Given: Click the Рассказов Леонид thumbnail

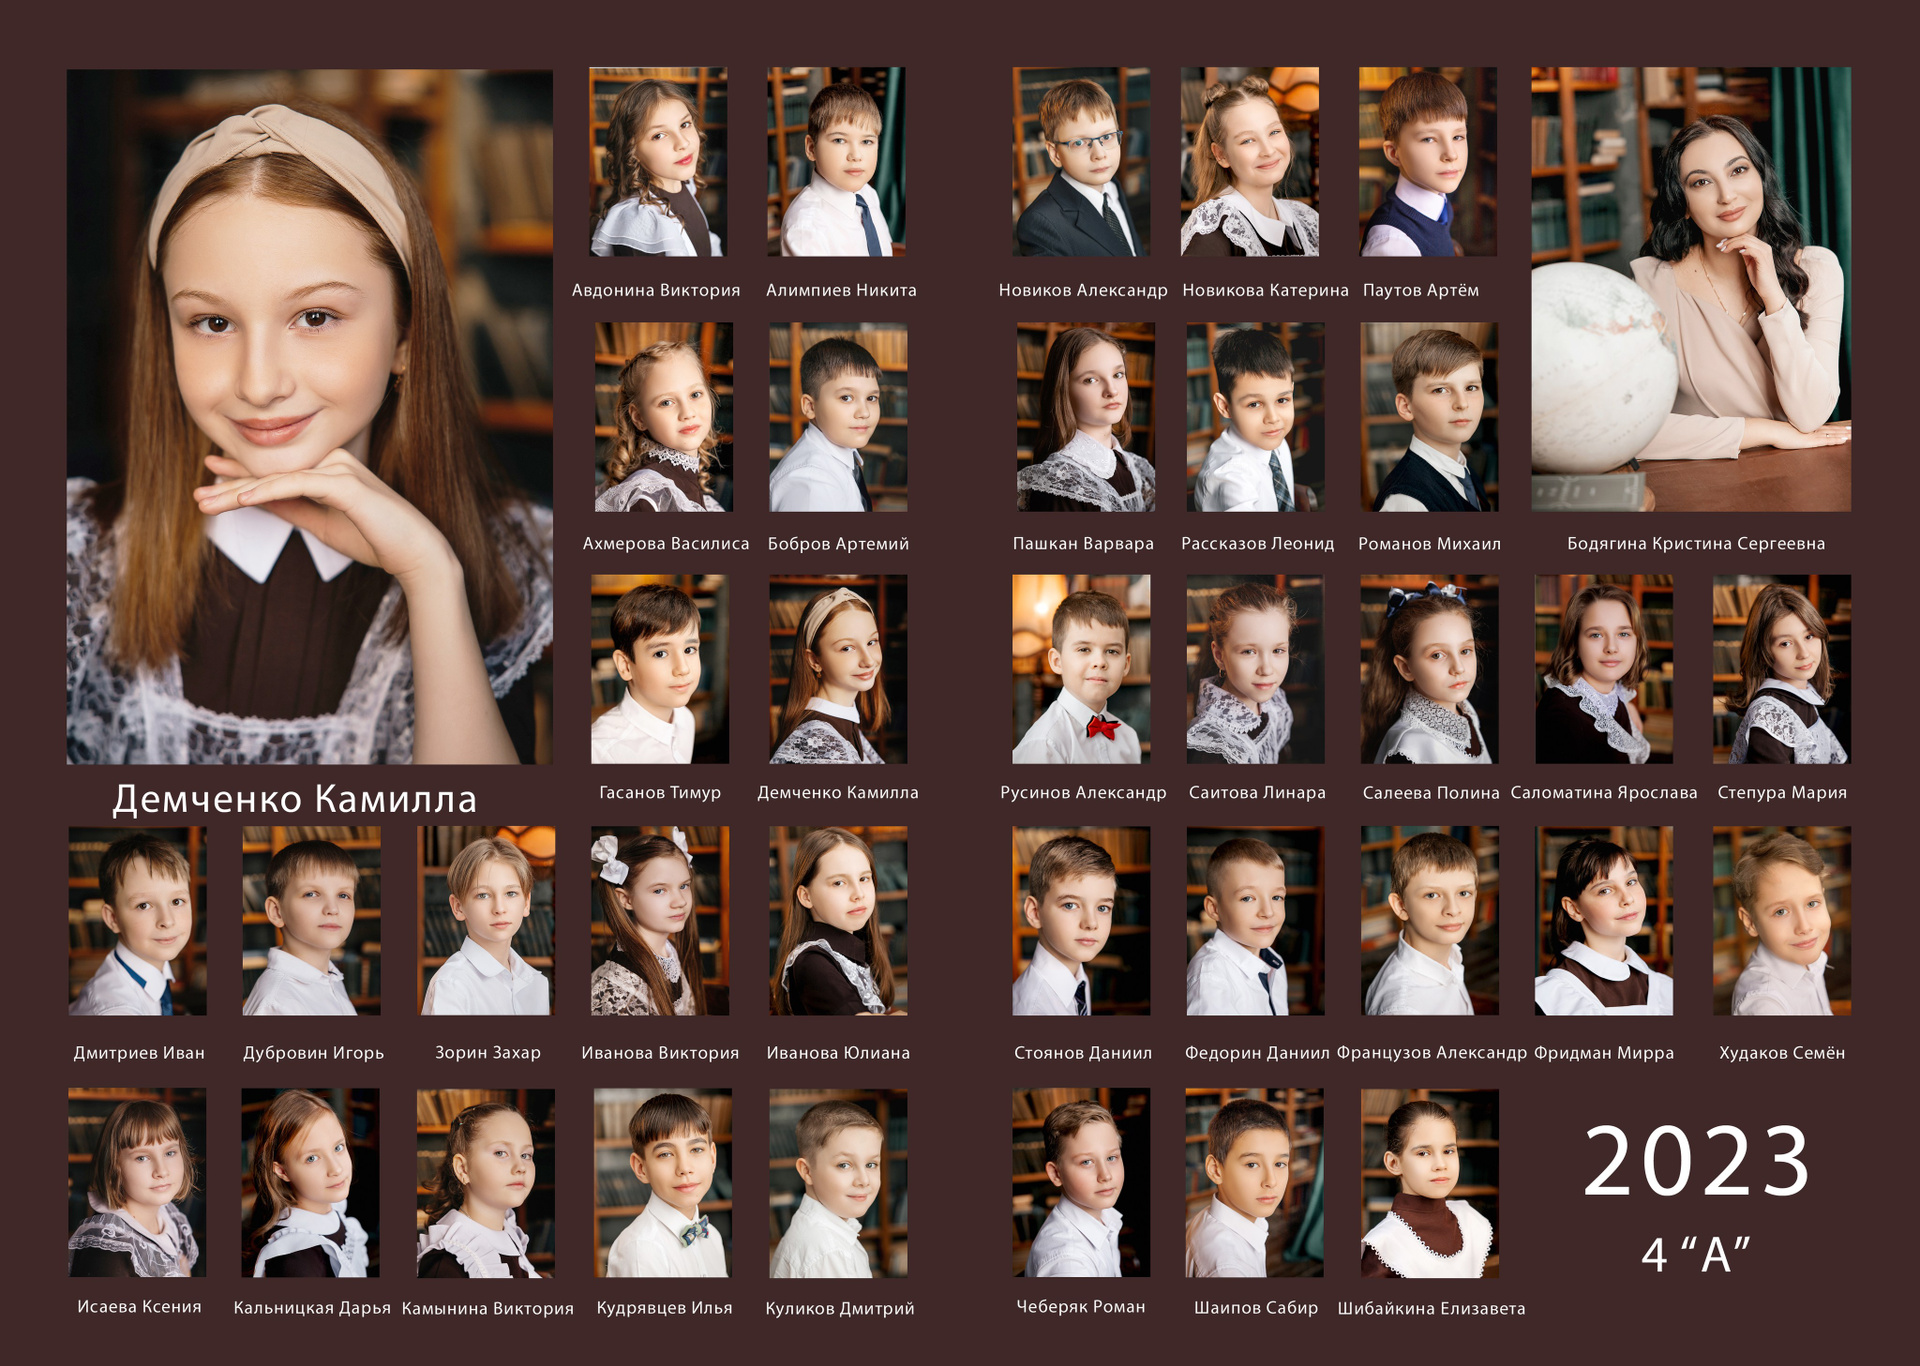Looking at the screenshot, I should click(x=1255, y=417).
